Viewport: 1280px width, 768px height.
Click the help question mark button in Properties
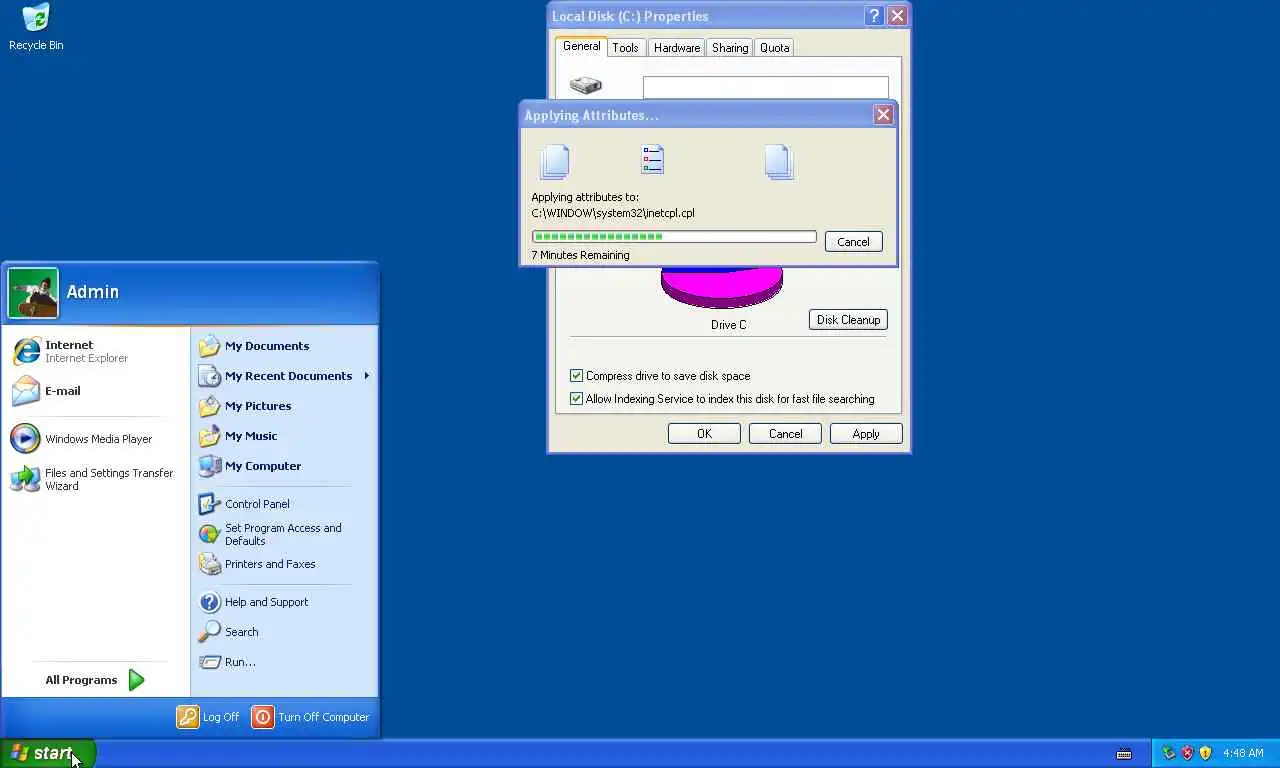pos(873,16)
